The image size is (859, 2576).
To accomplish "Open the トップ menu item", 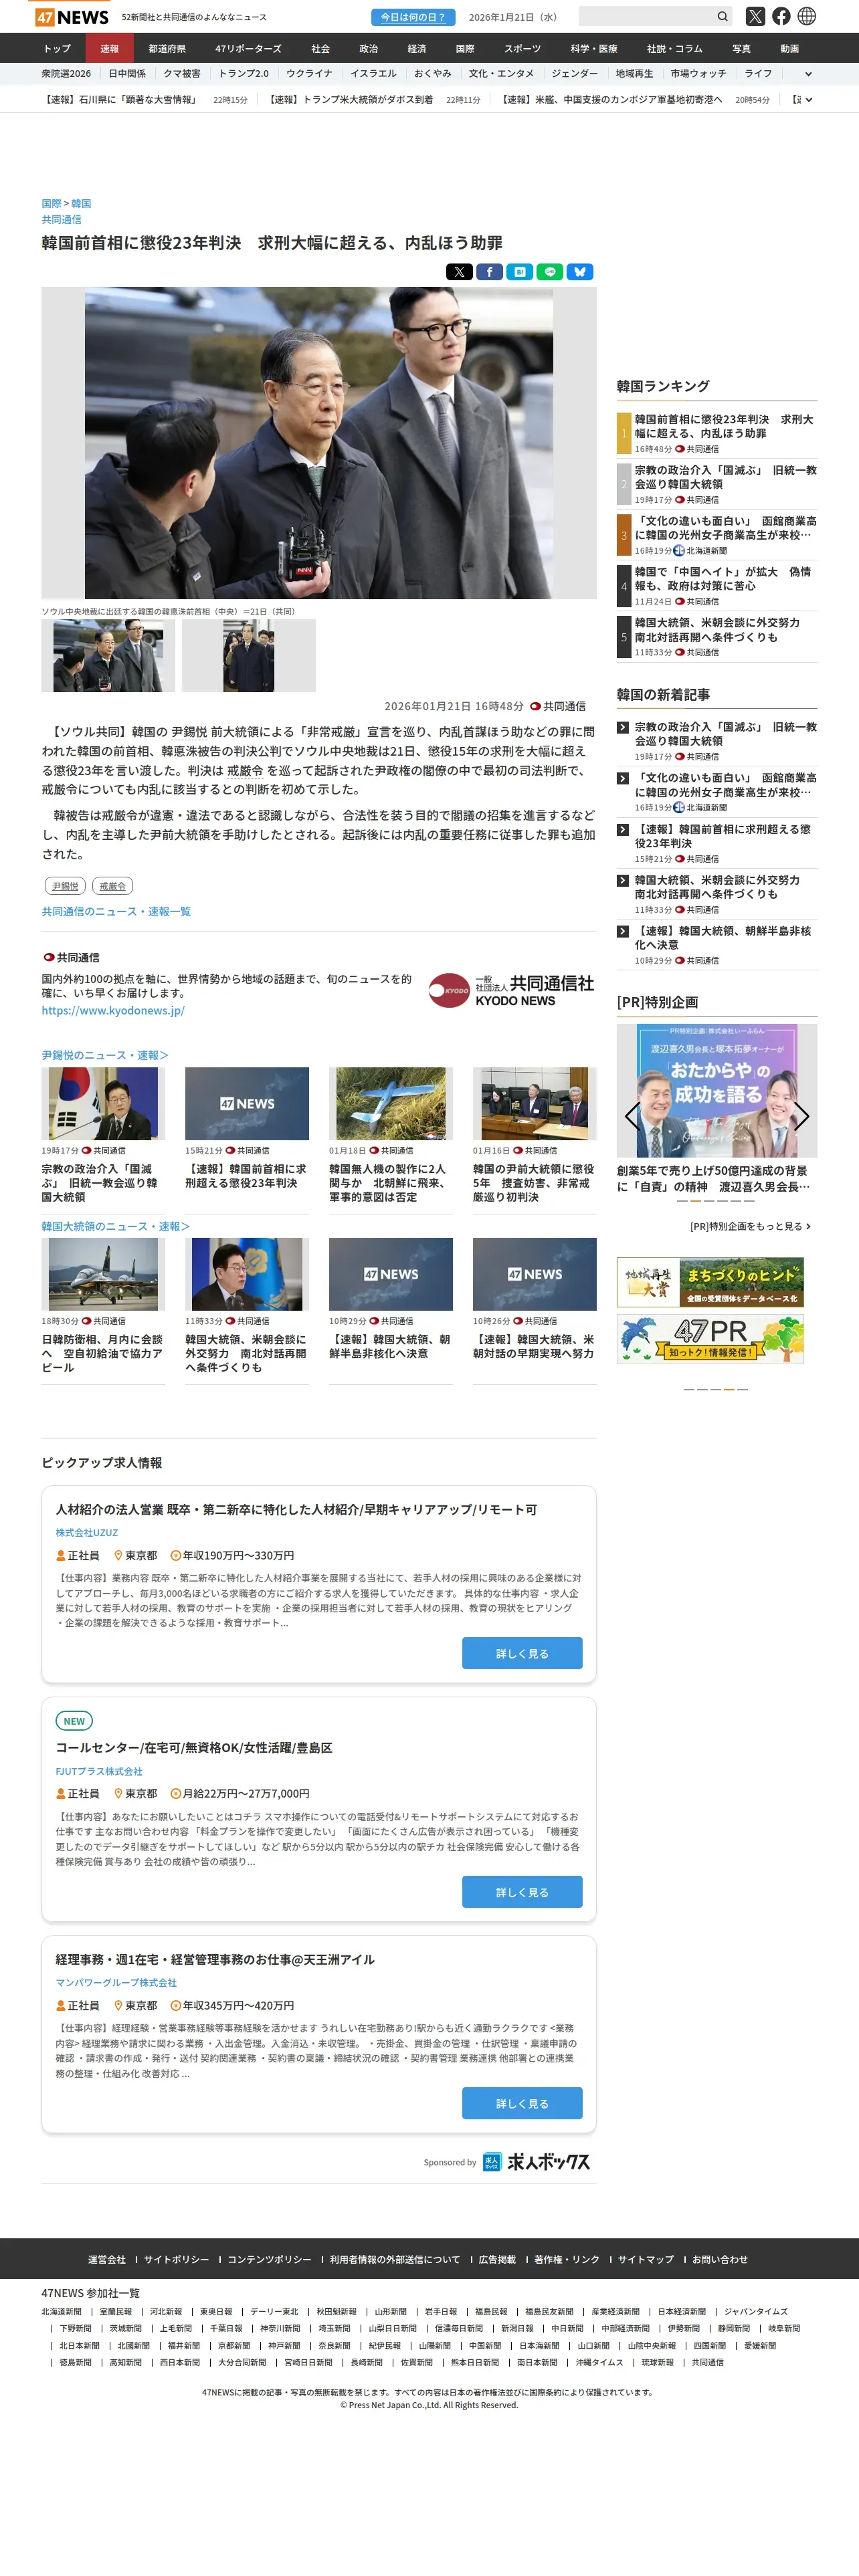I will tap(57, 48).
